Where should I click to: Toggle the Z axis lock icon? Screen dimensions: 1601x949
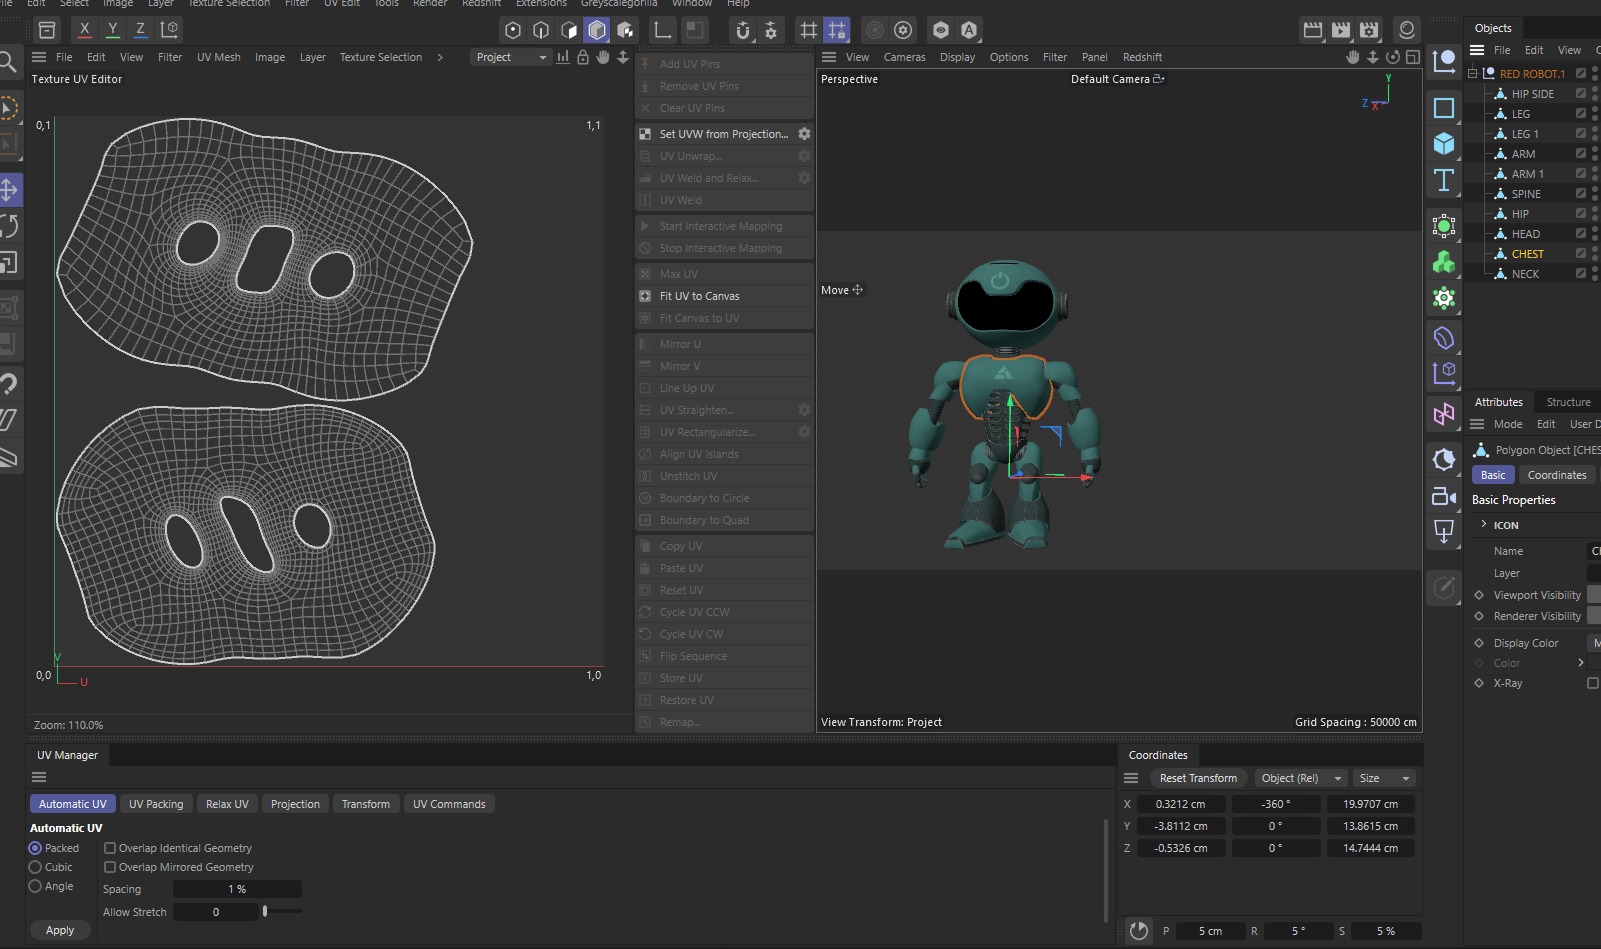140,30
